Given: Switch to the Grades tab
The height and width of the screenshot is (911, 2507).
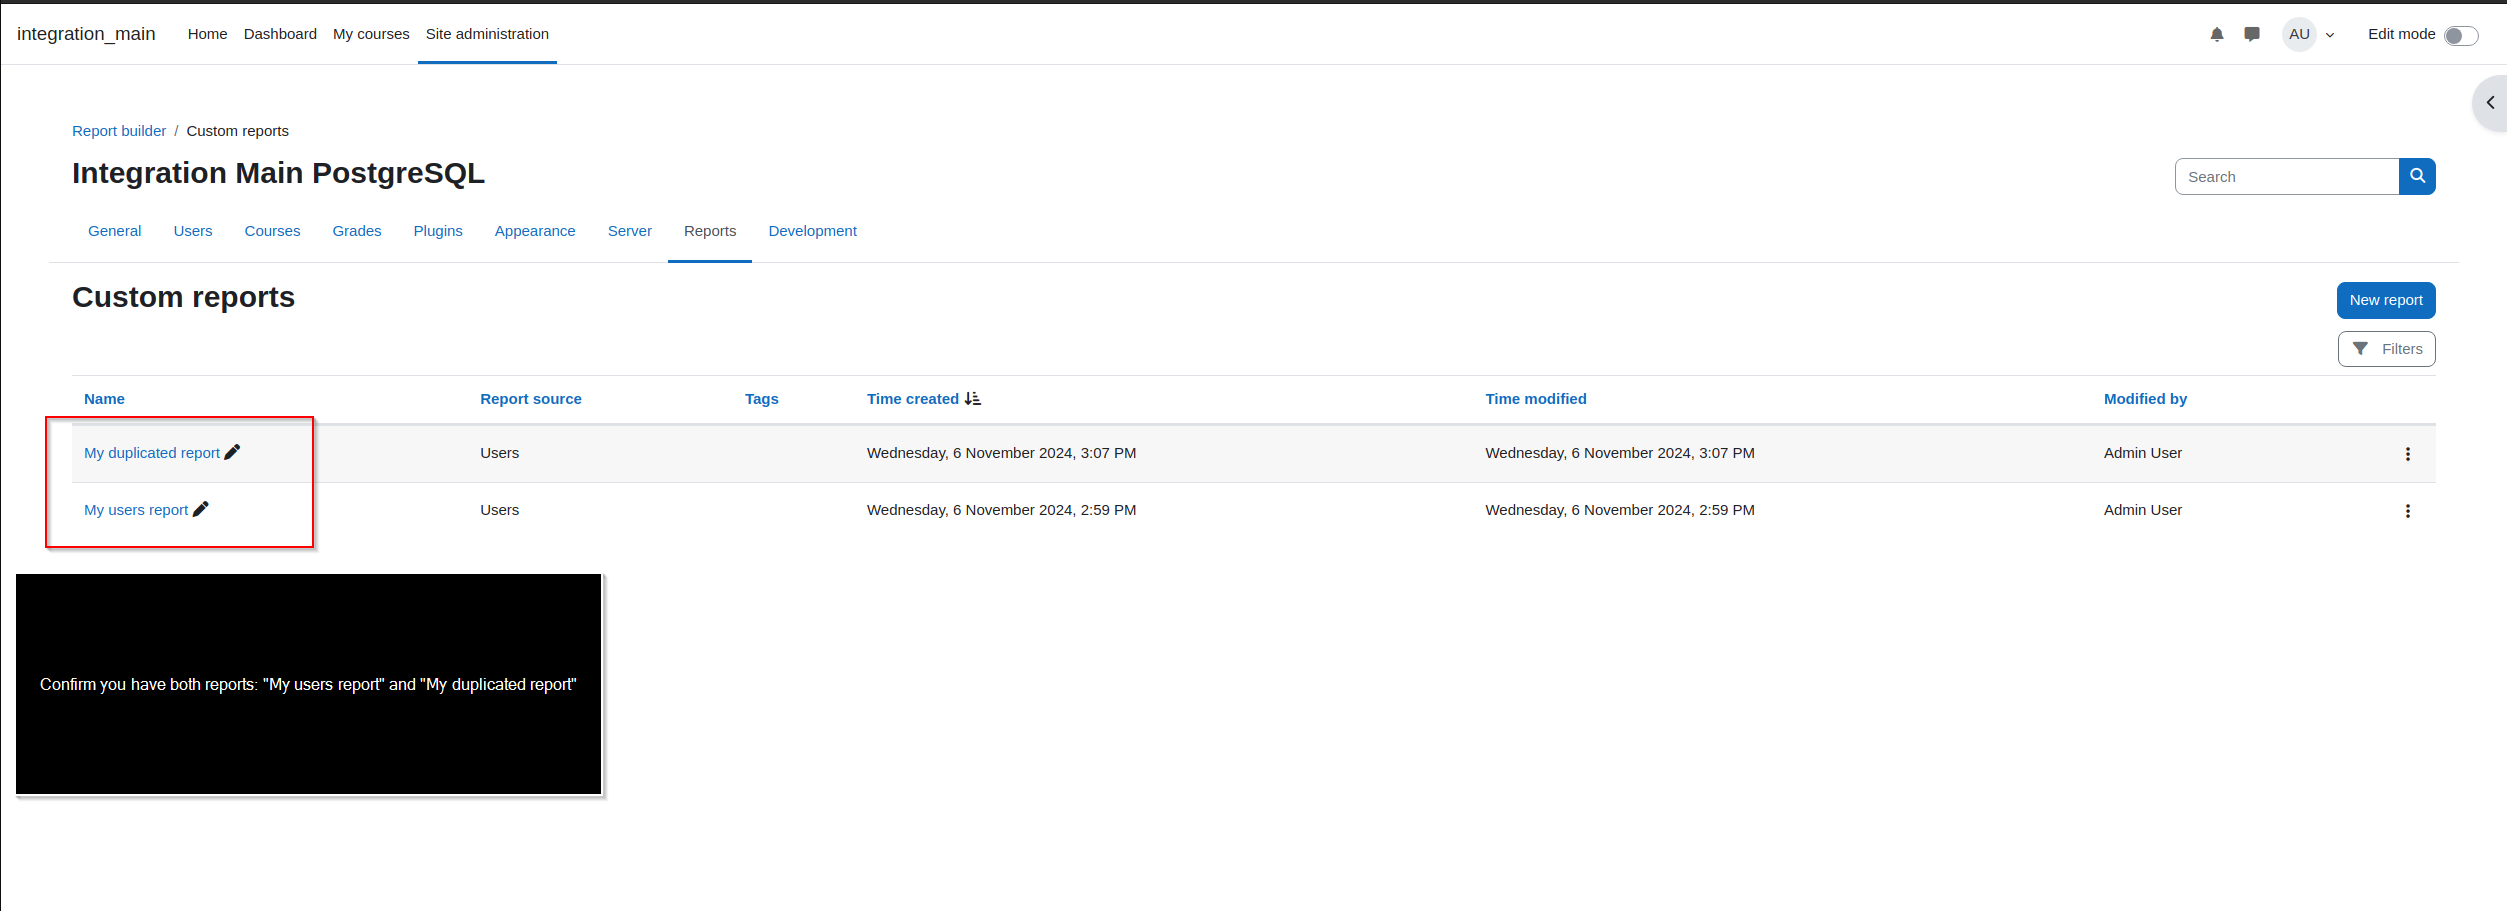Looking at the screenshot, I should point(357,231).
